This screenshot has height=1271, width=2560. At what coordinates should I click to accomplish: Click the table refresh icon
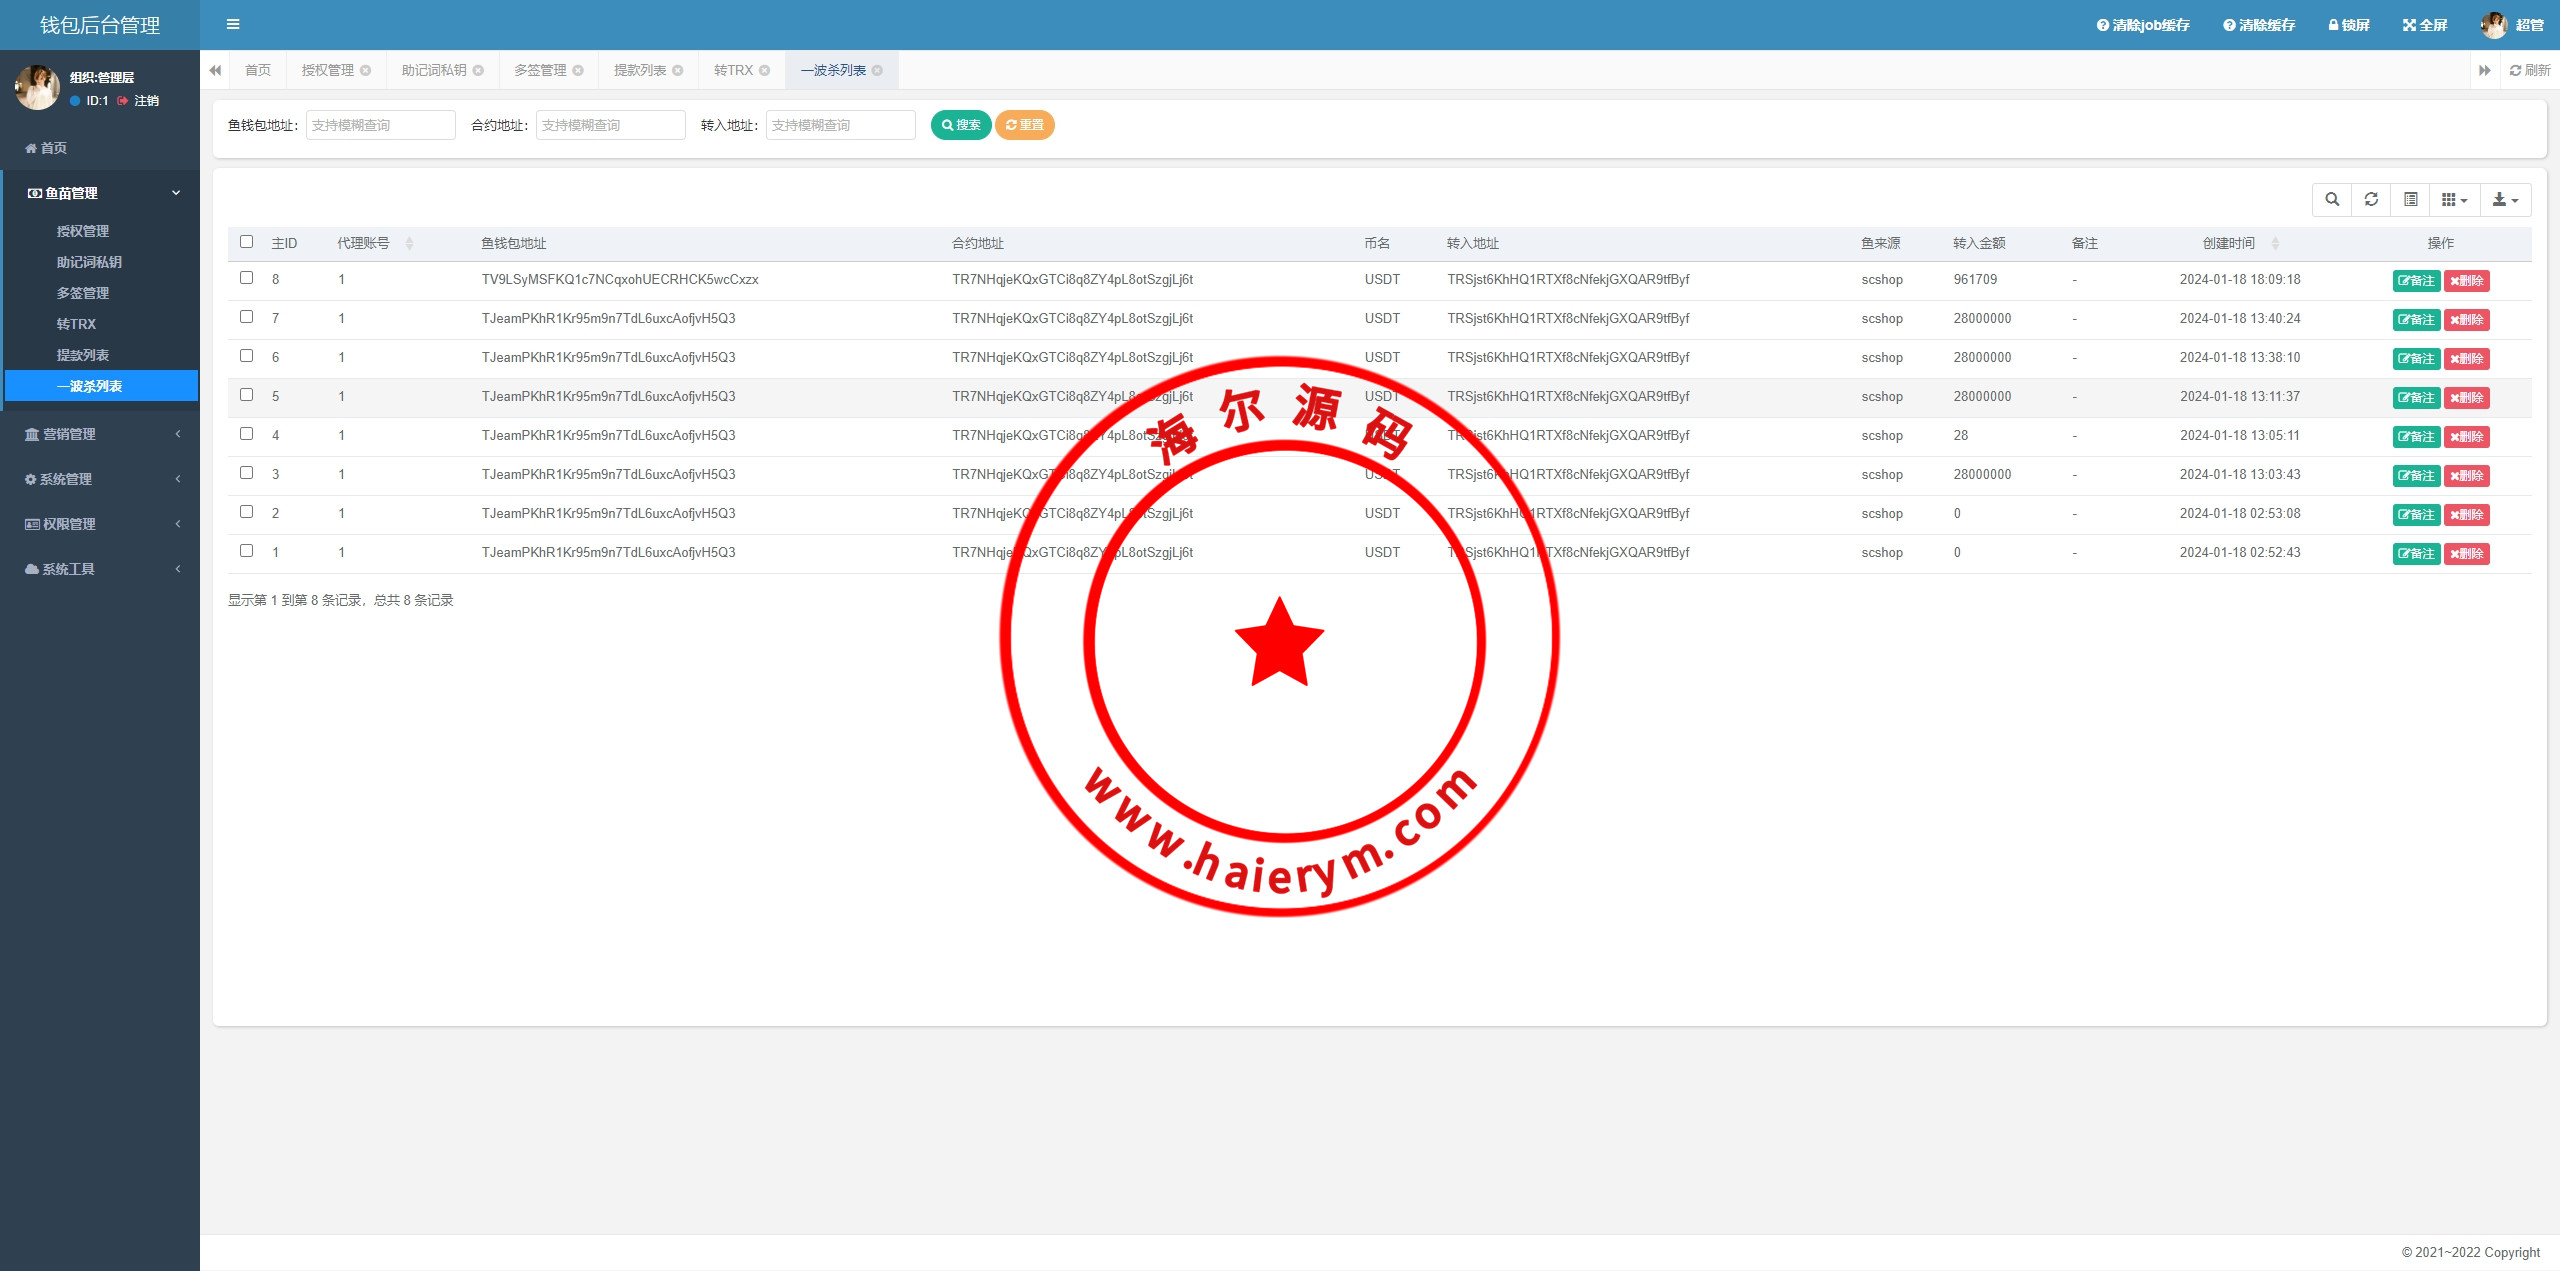[x=2371, y=200]
